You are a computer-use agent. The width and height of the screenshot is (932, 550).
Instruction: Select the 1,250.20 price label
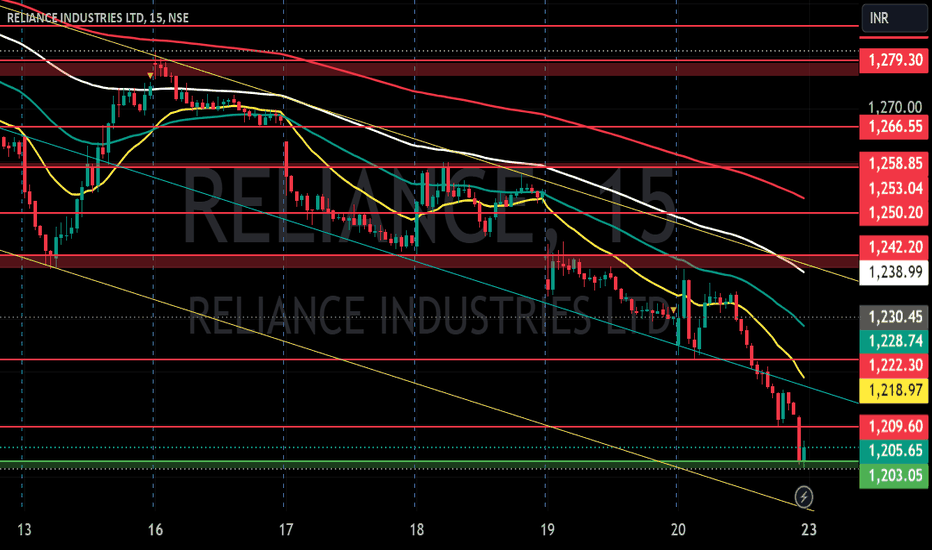click(895, 212)
